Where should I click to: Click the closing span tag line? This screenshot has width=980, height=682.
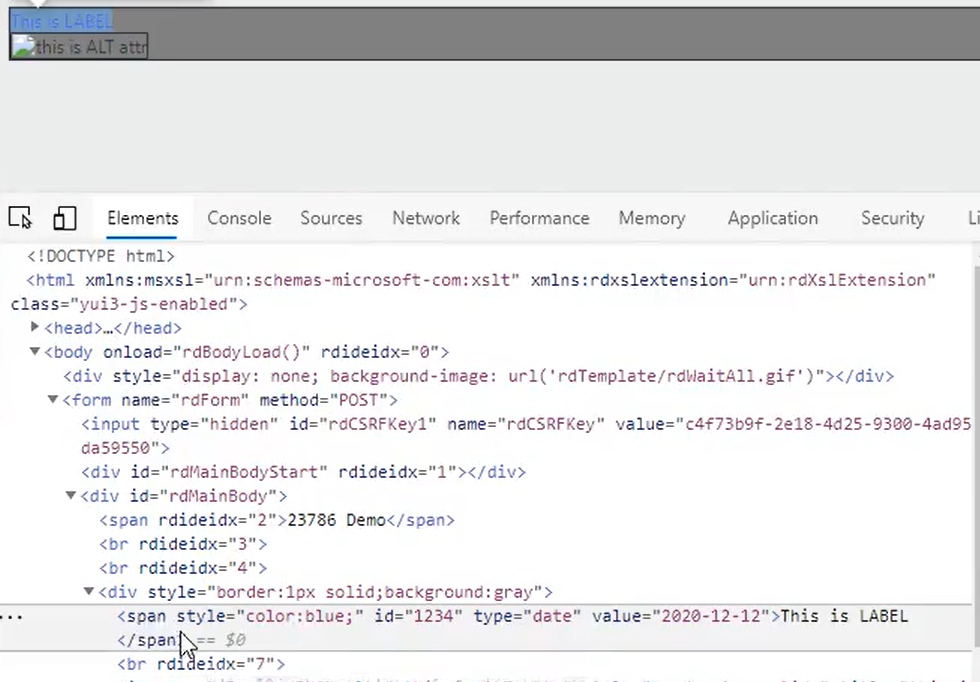point(148,640)
